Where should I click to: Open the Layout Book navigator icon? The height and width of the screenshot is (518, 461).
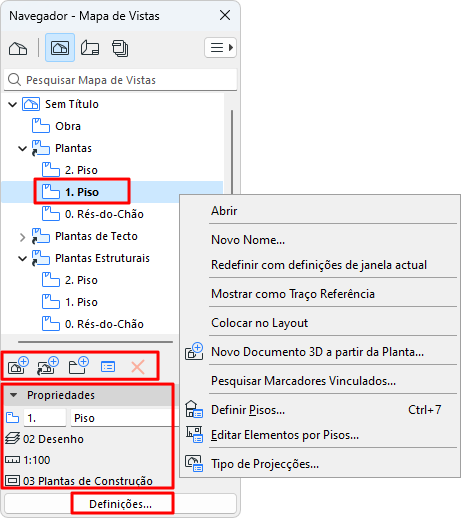[90, 48]
